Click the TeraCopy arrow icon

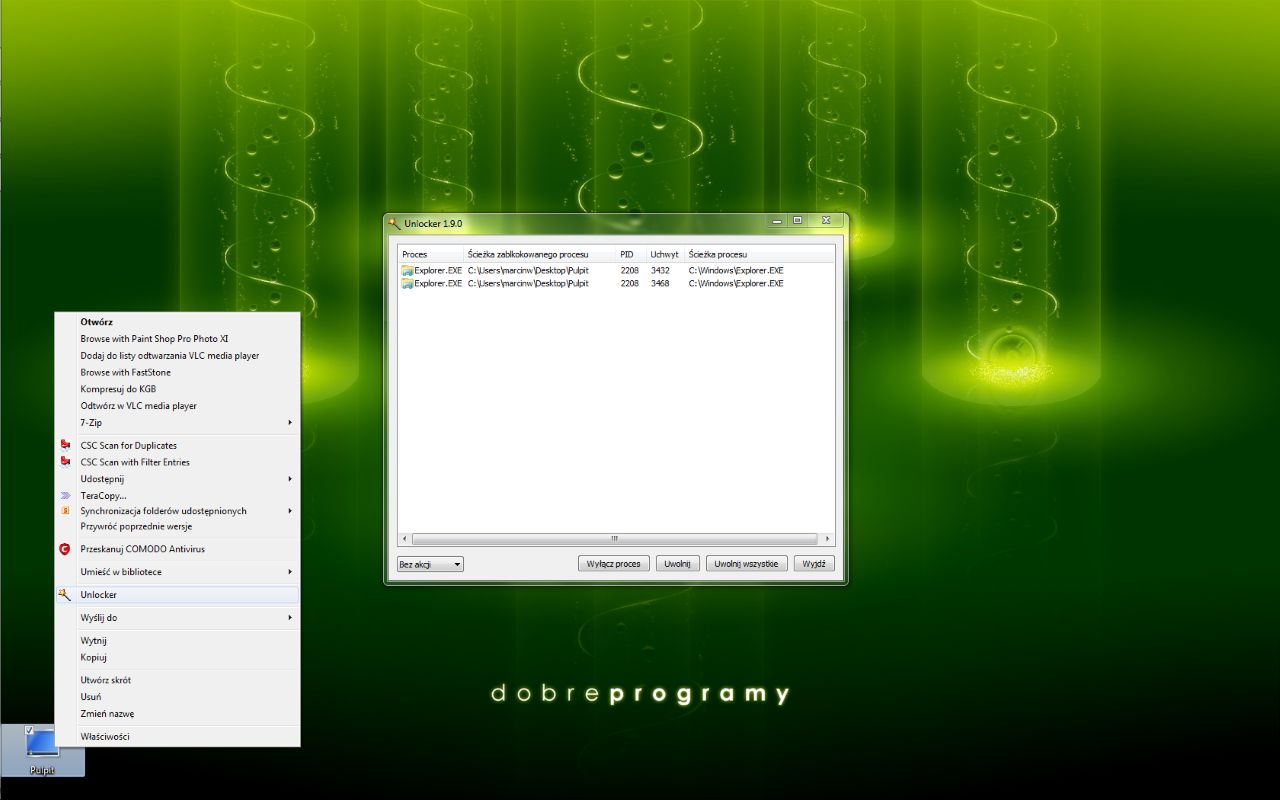click(x=65, y=495)
